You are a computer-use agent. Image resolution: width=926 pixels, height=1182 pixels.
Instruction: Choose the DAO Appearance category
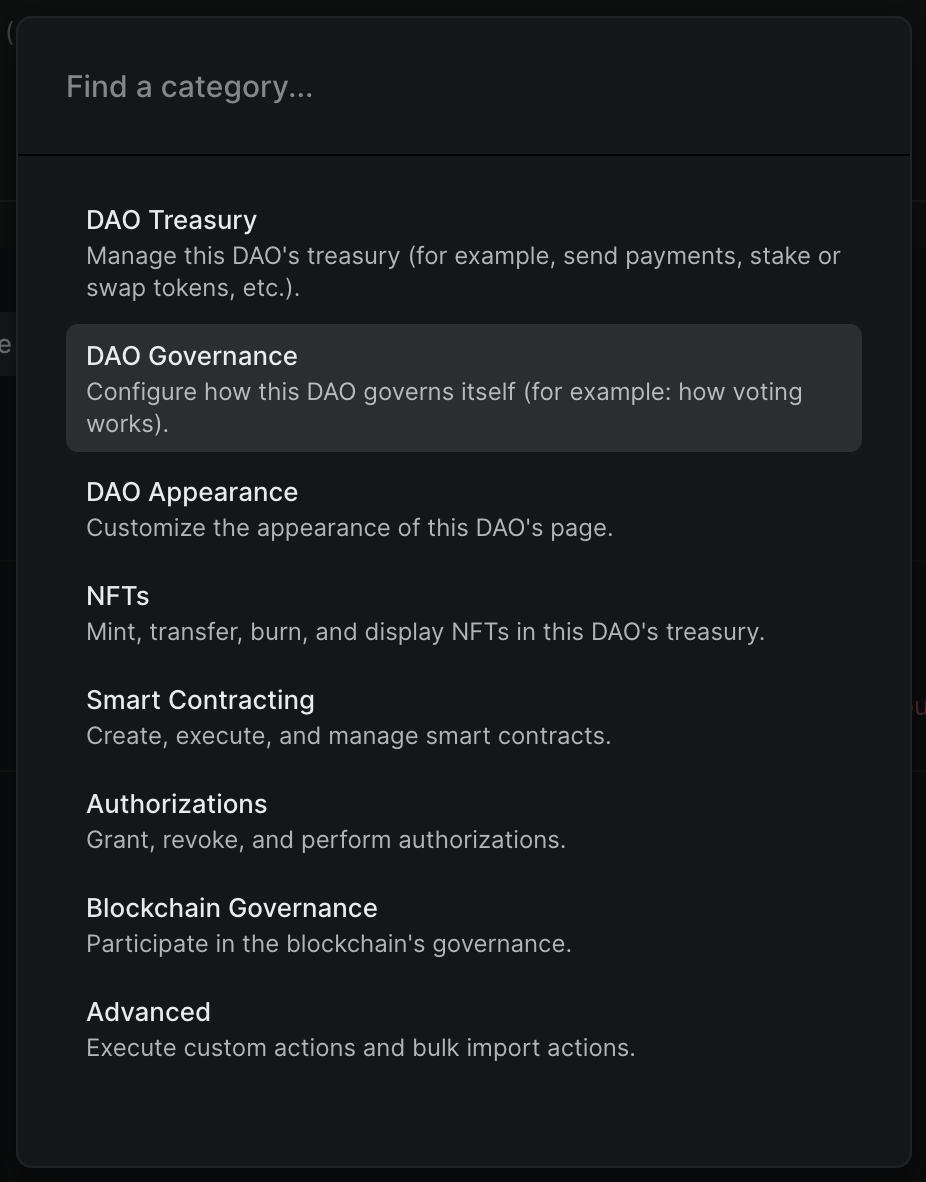click(191, 492)
